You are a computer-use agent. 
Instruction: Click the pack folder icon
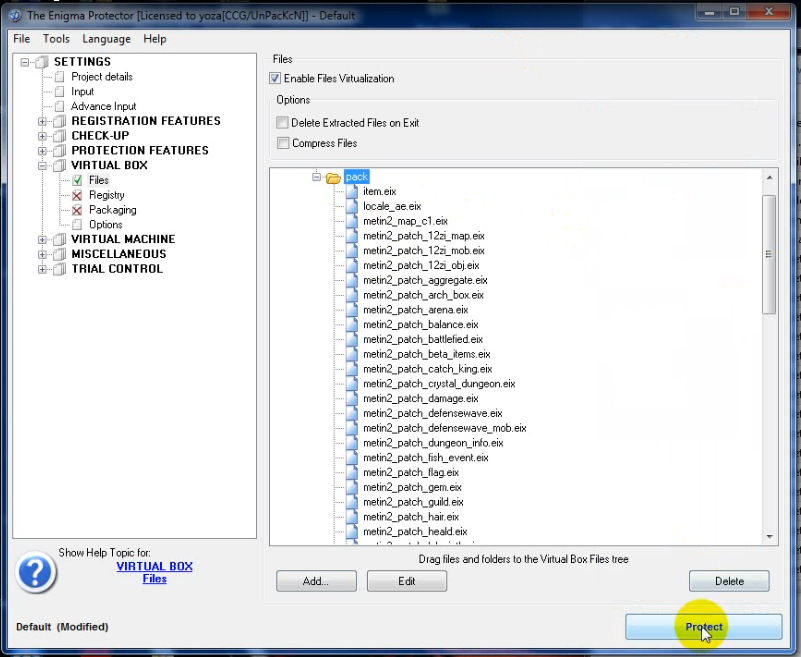coord(333,178)
